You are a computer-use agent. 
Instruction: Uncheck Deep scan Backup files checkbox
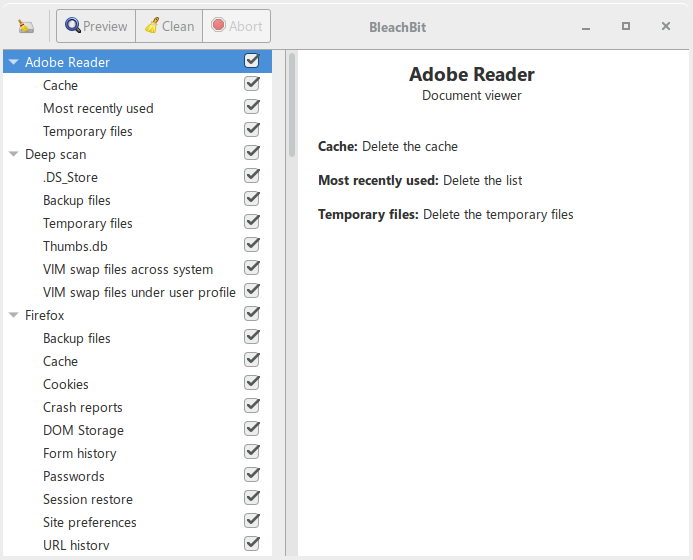(251, 198)
